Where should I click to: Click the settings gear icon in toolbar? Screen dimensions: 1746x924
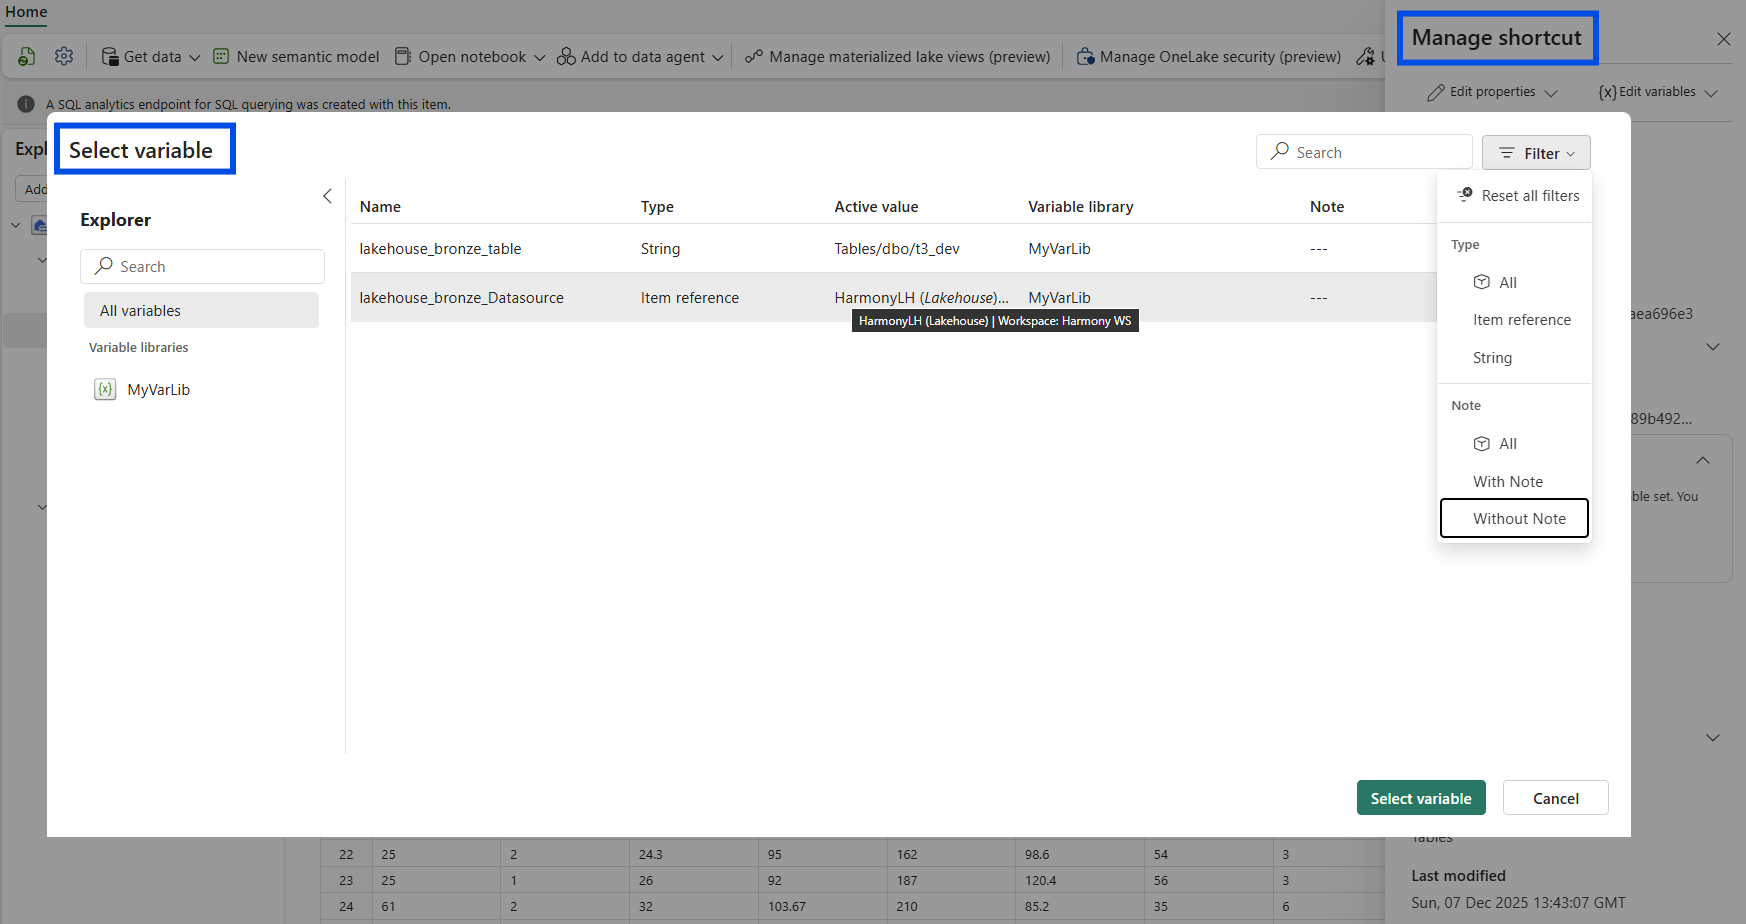pos(64,57)
